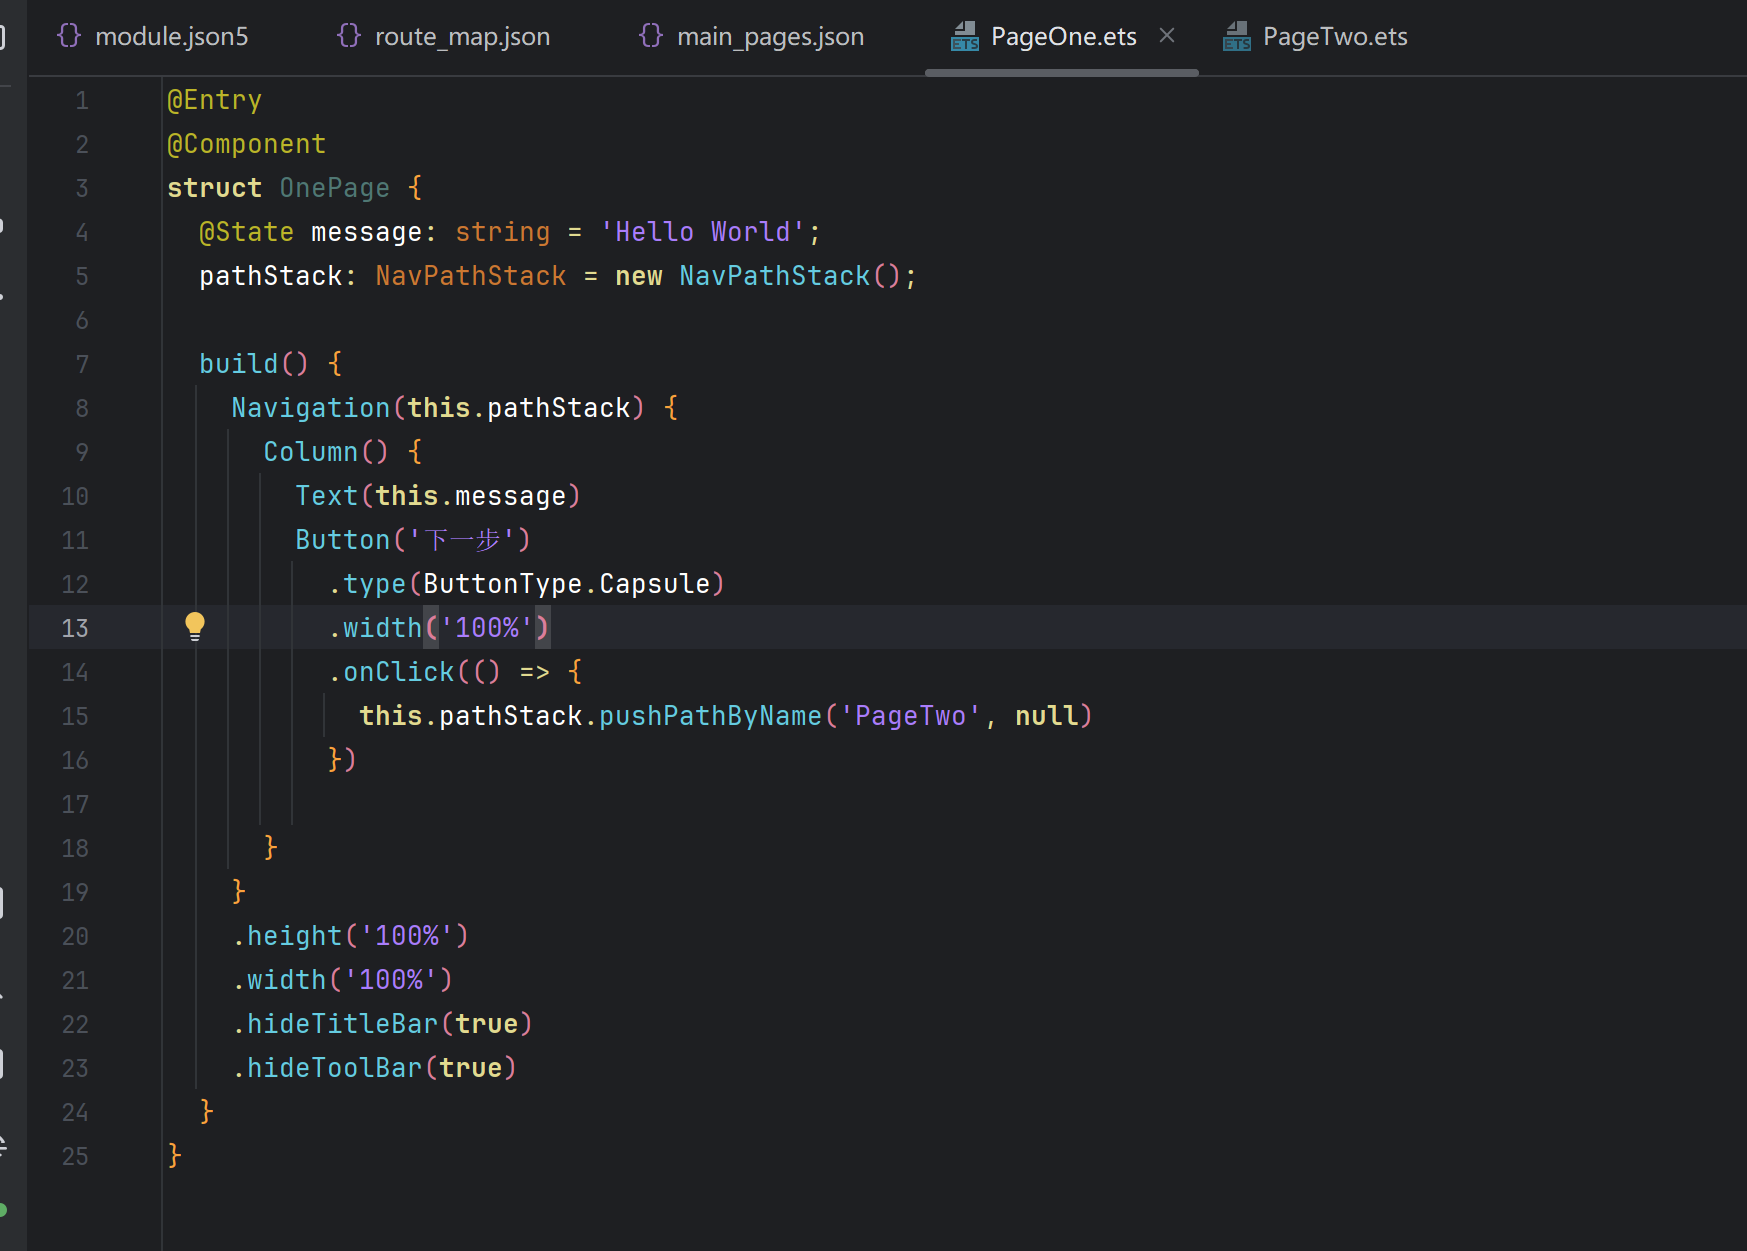Select the route_map.json tab
This screenshot has width=1747, height=1251.
pos(462,37)
